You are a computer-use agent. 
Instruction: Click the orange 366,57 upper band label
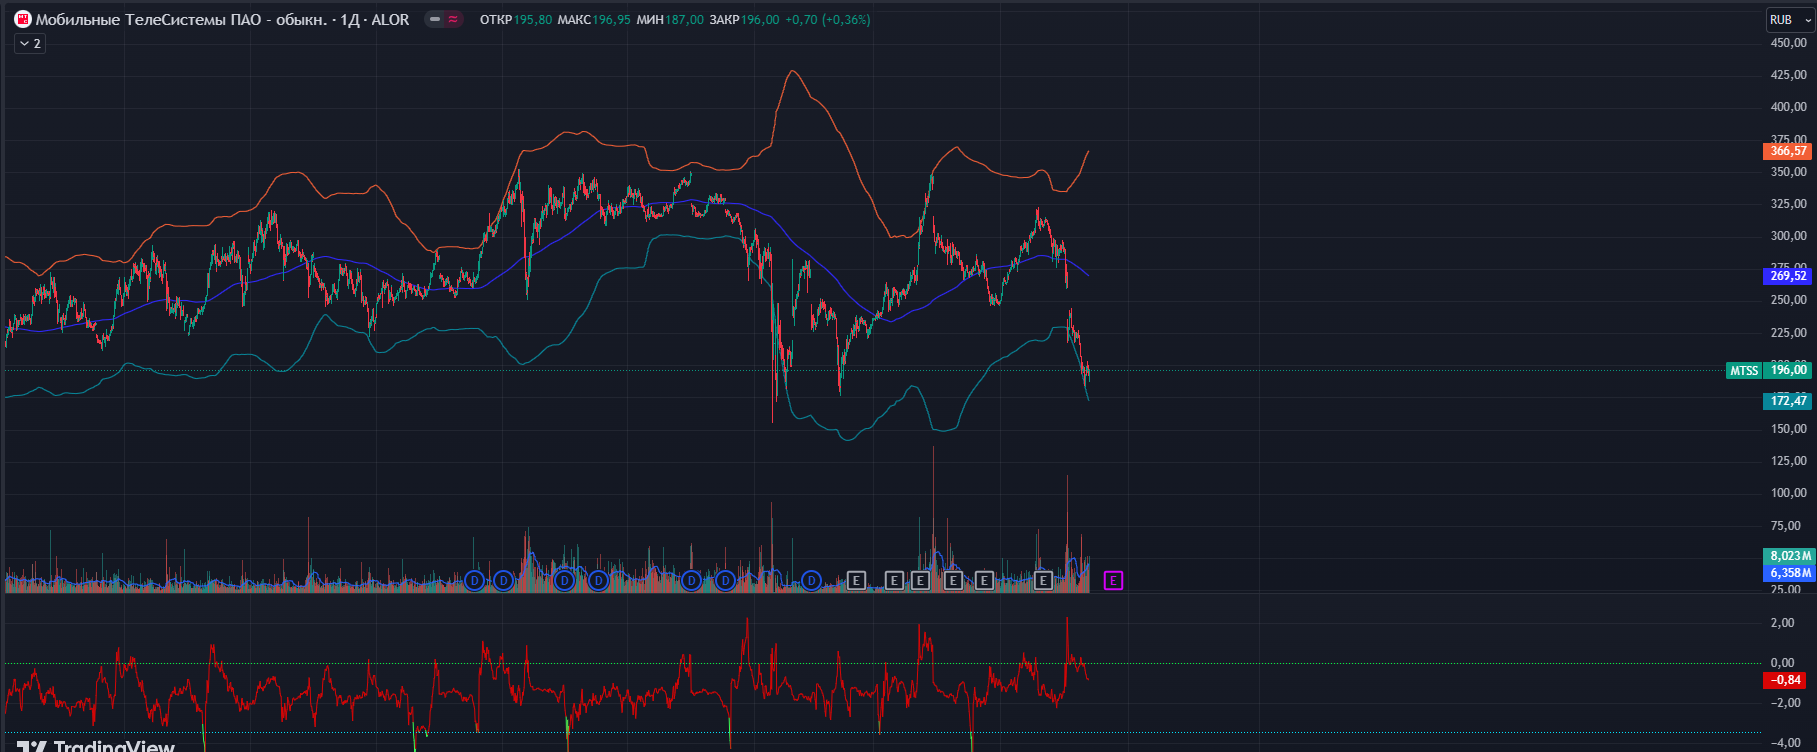click(x=1788, y=151)
